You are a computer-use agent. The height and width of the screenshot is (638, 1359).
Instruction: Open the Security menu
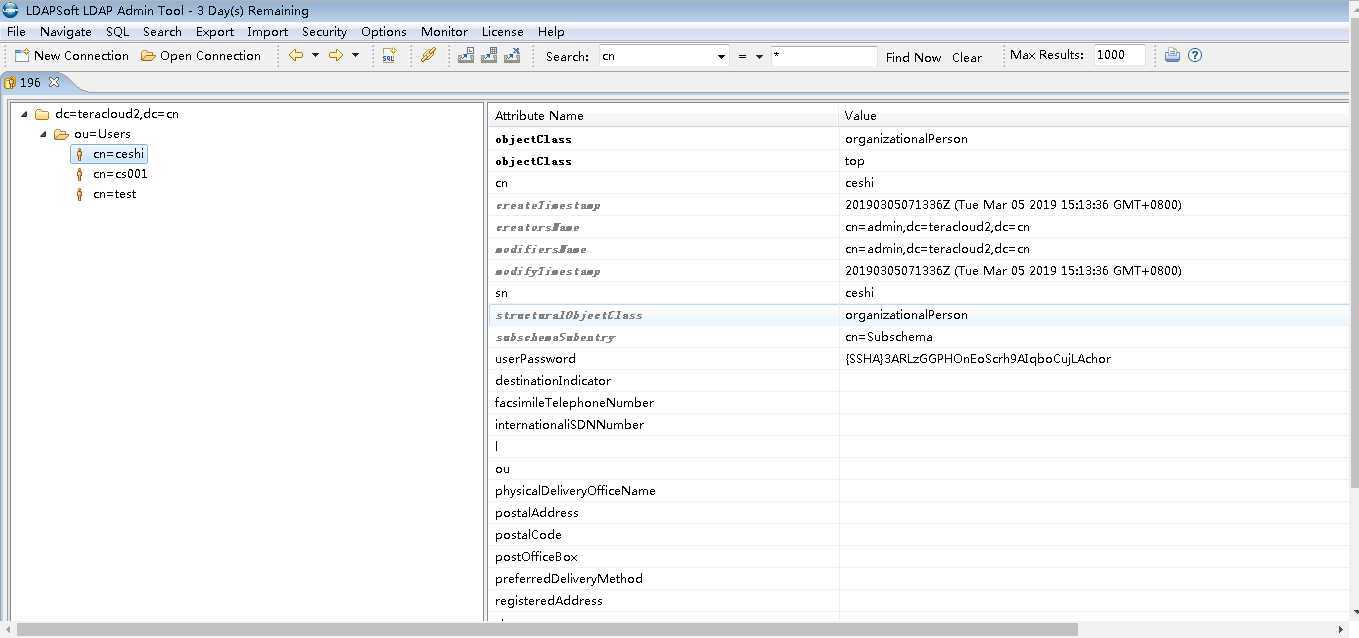(x=324, y=32)
